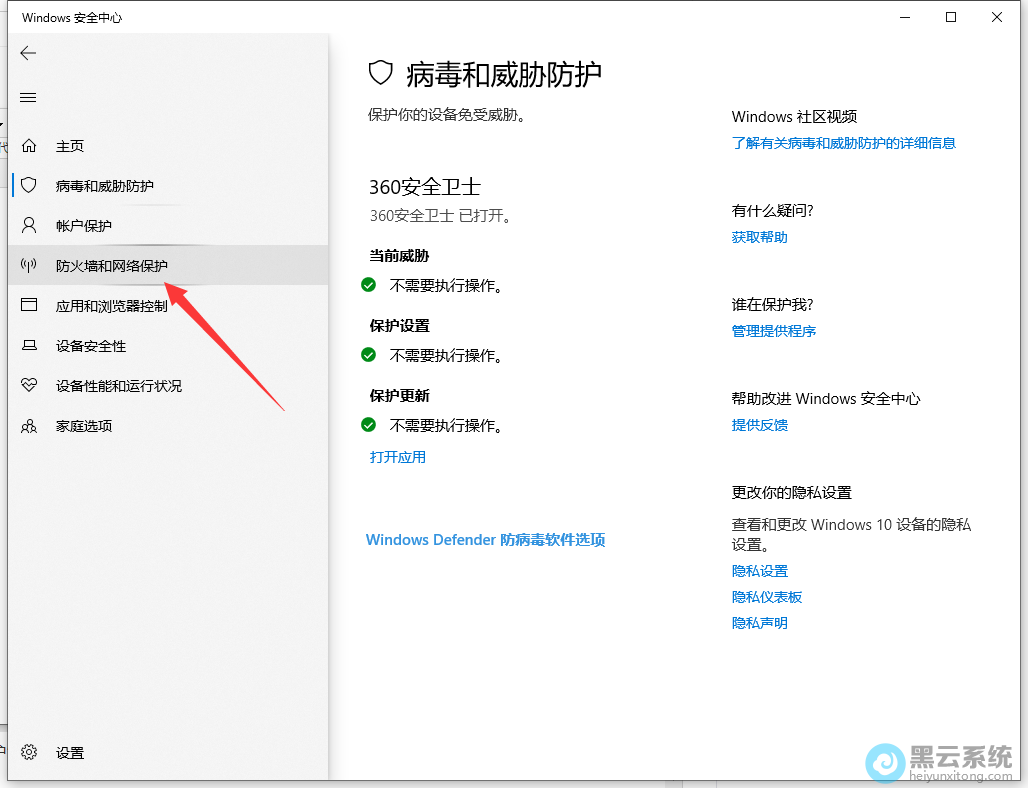Click the shield icon for 病毒和威胁防护
1028x788 pixels.
coord(29,185)
